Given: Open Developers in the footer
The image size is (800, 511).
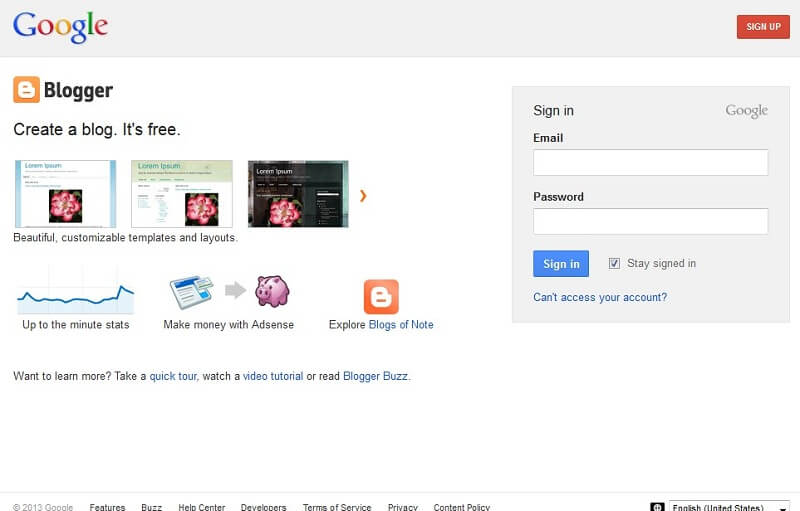Looking at the screenshot, I should 263,507.
